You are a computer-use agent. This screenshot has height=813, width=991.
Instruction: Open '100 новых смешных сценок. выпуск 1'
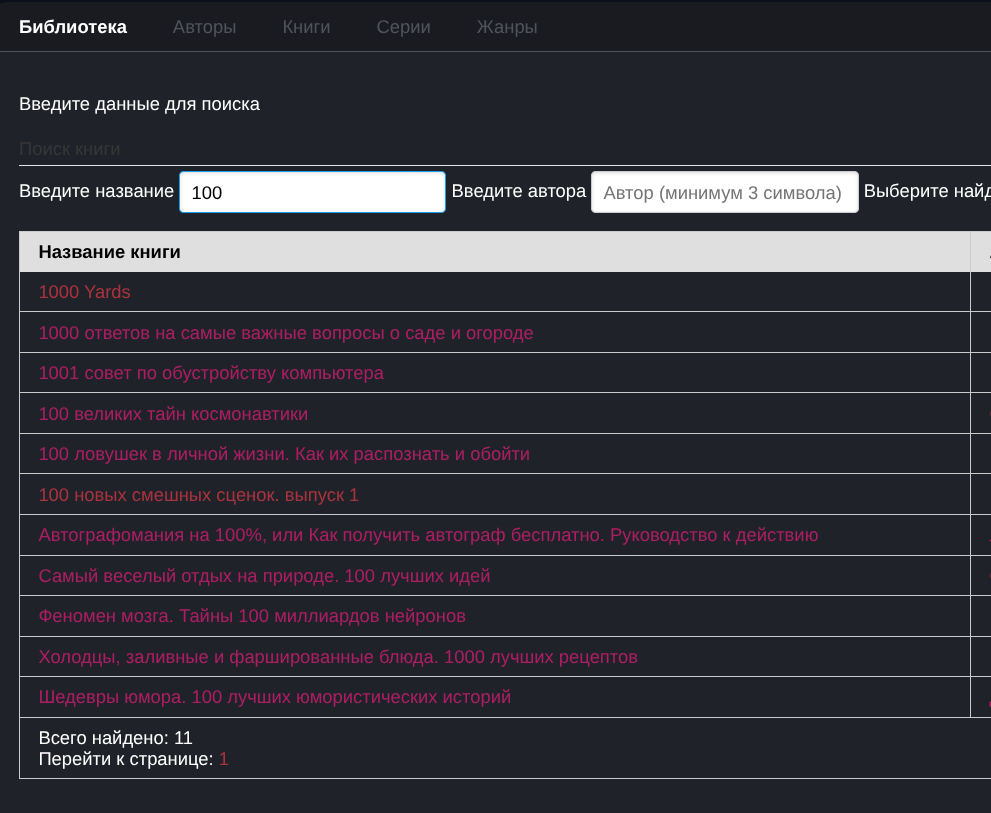[198, 495]
